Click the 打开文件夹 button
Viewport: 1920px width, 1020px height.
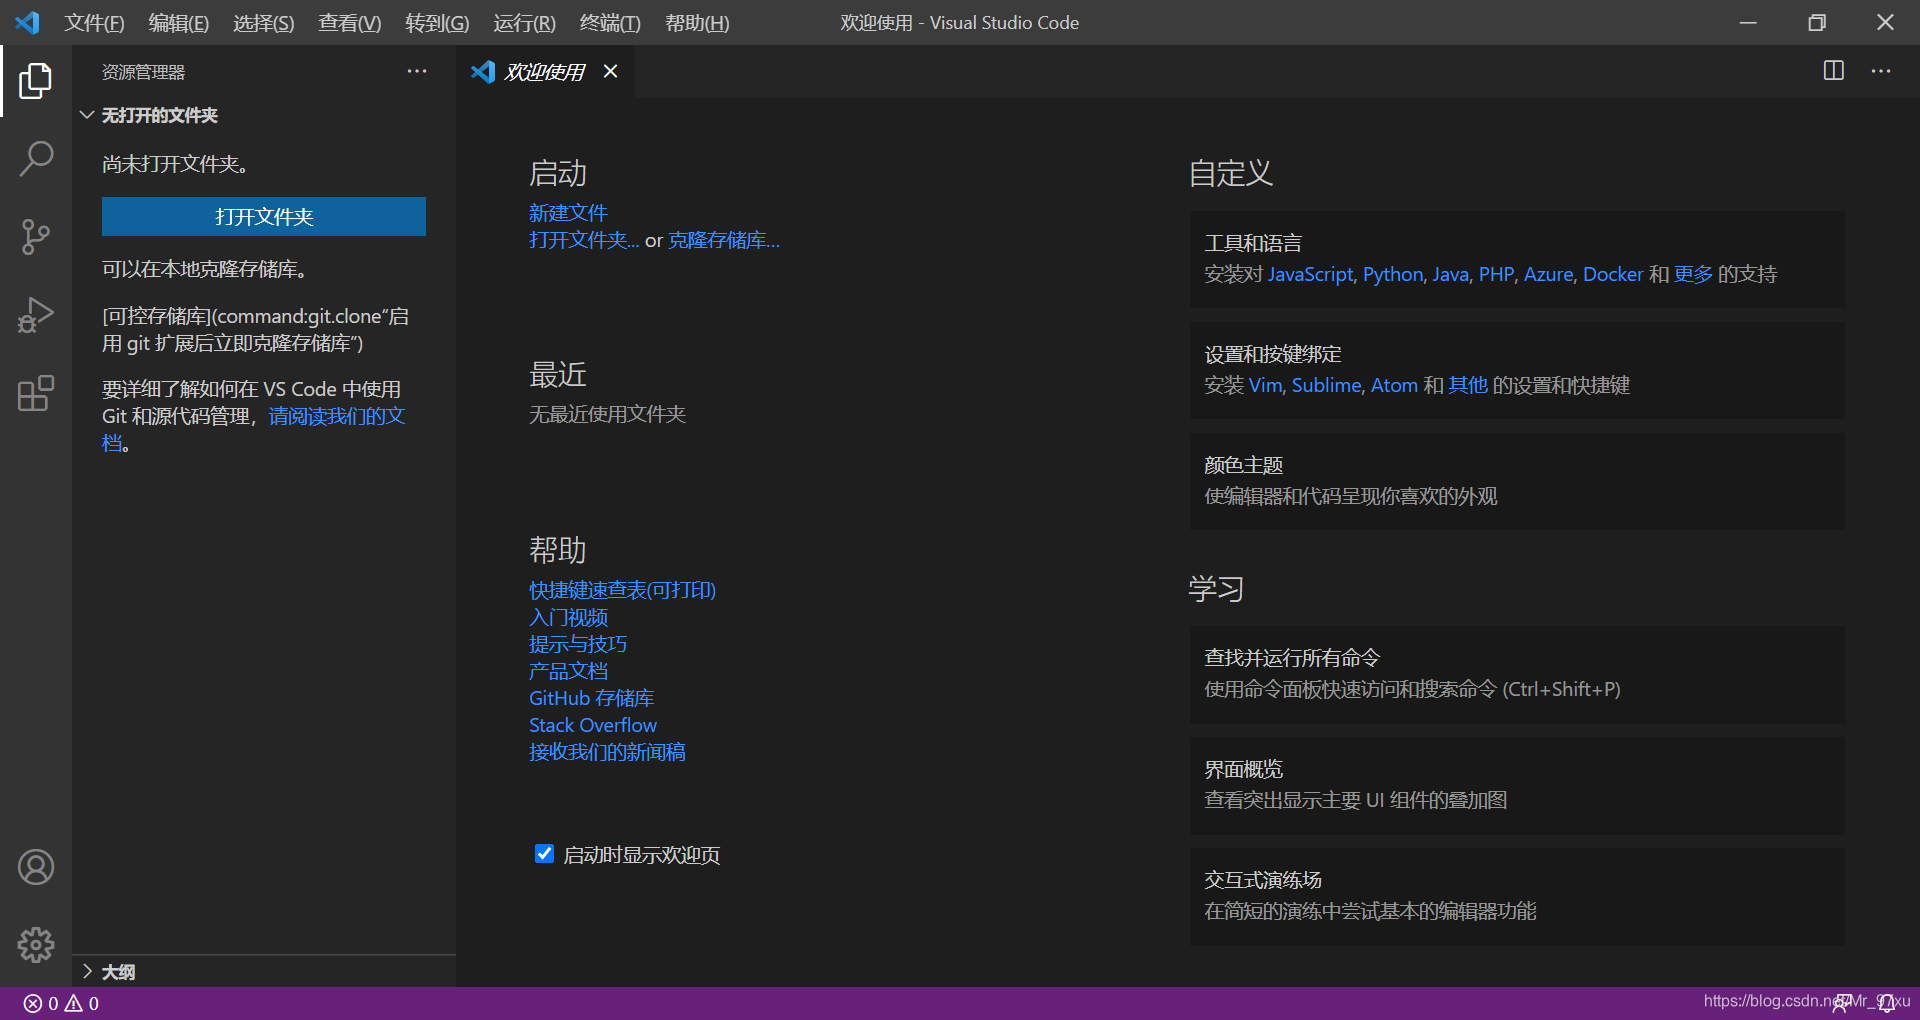(x=264, y=217)
